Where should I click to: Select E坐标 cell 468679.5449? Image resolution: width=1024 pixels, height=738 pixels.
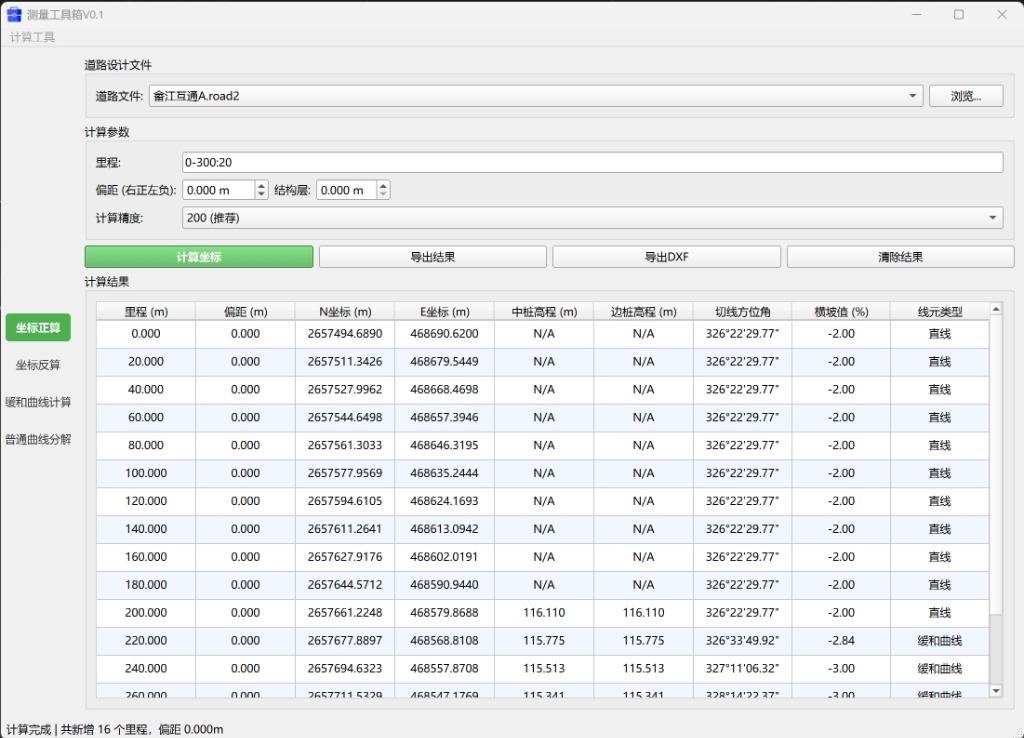pos(444,362)
